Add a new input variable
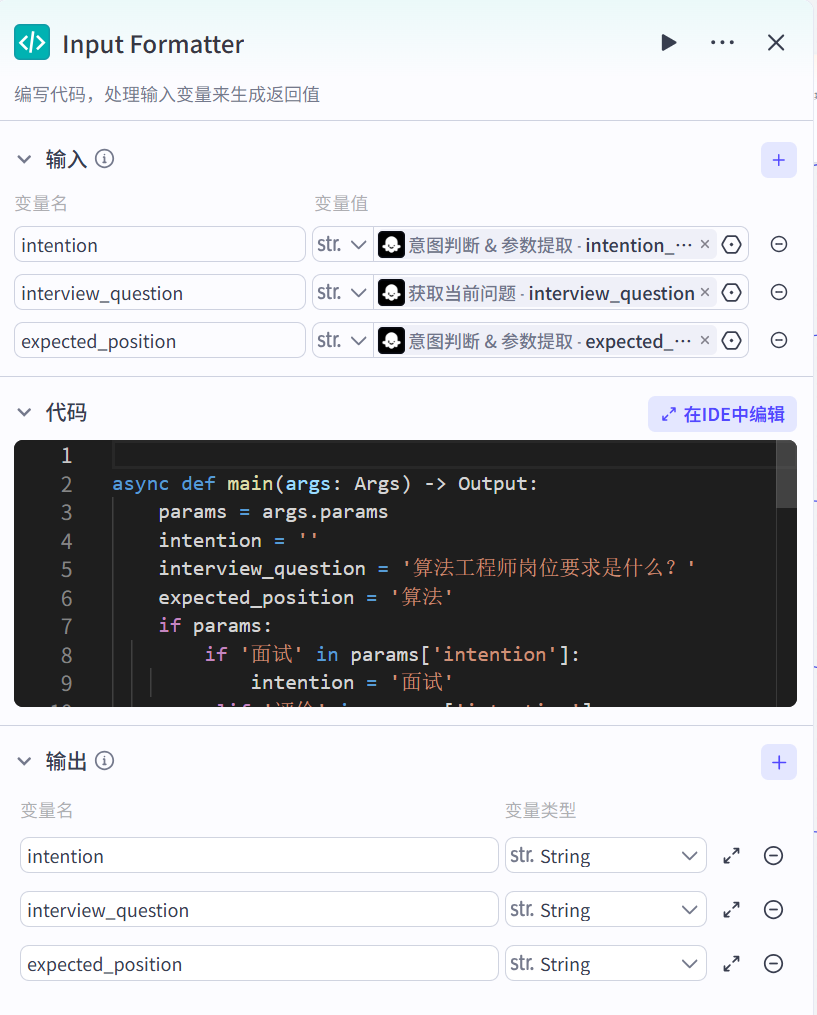 778,160
